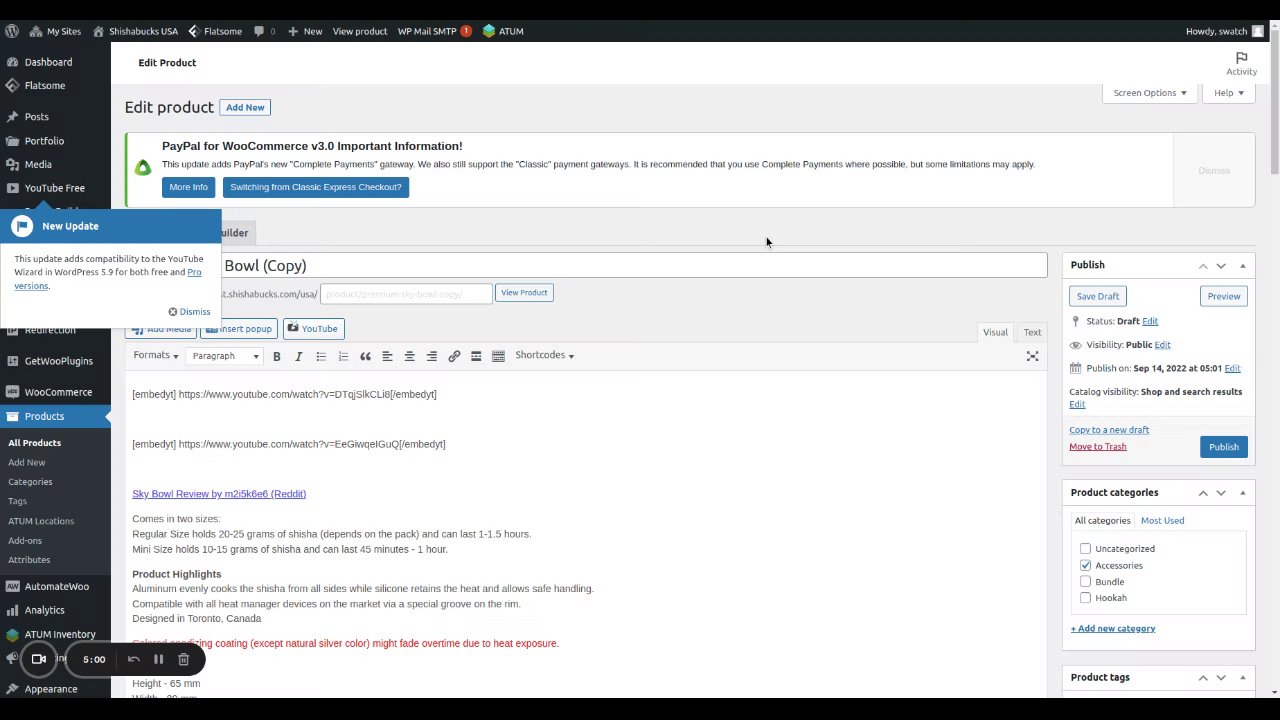Apply italic formatting in the editor toolbar

[299, 356]
